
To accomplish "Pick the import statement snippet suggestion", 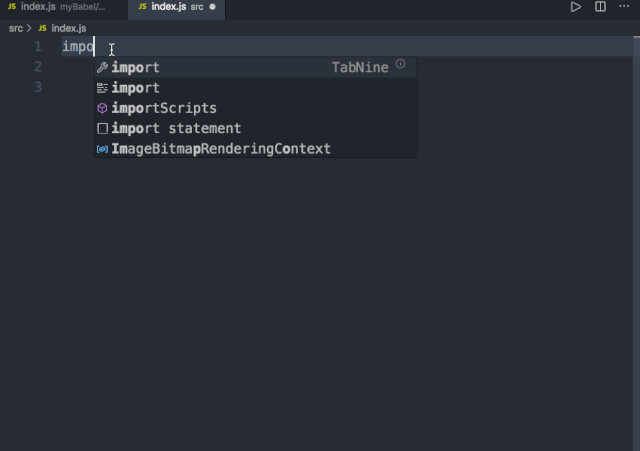I will 176,129.
